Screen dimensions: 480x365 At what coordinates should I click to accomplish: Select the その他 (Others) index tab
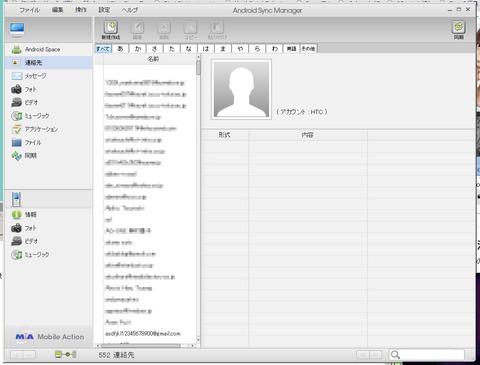(x=309, y=49)
